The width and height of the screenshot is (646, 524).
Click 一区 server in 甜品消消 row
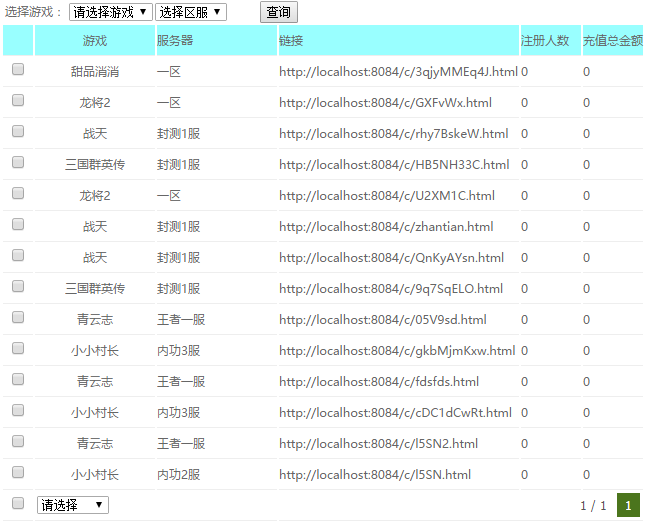coord(169,72)
